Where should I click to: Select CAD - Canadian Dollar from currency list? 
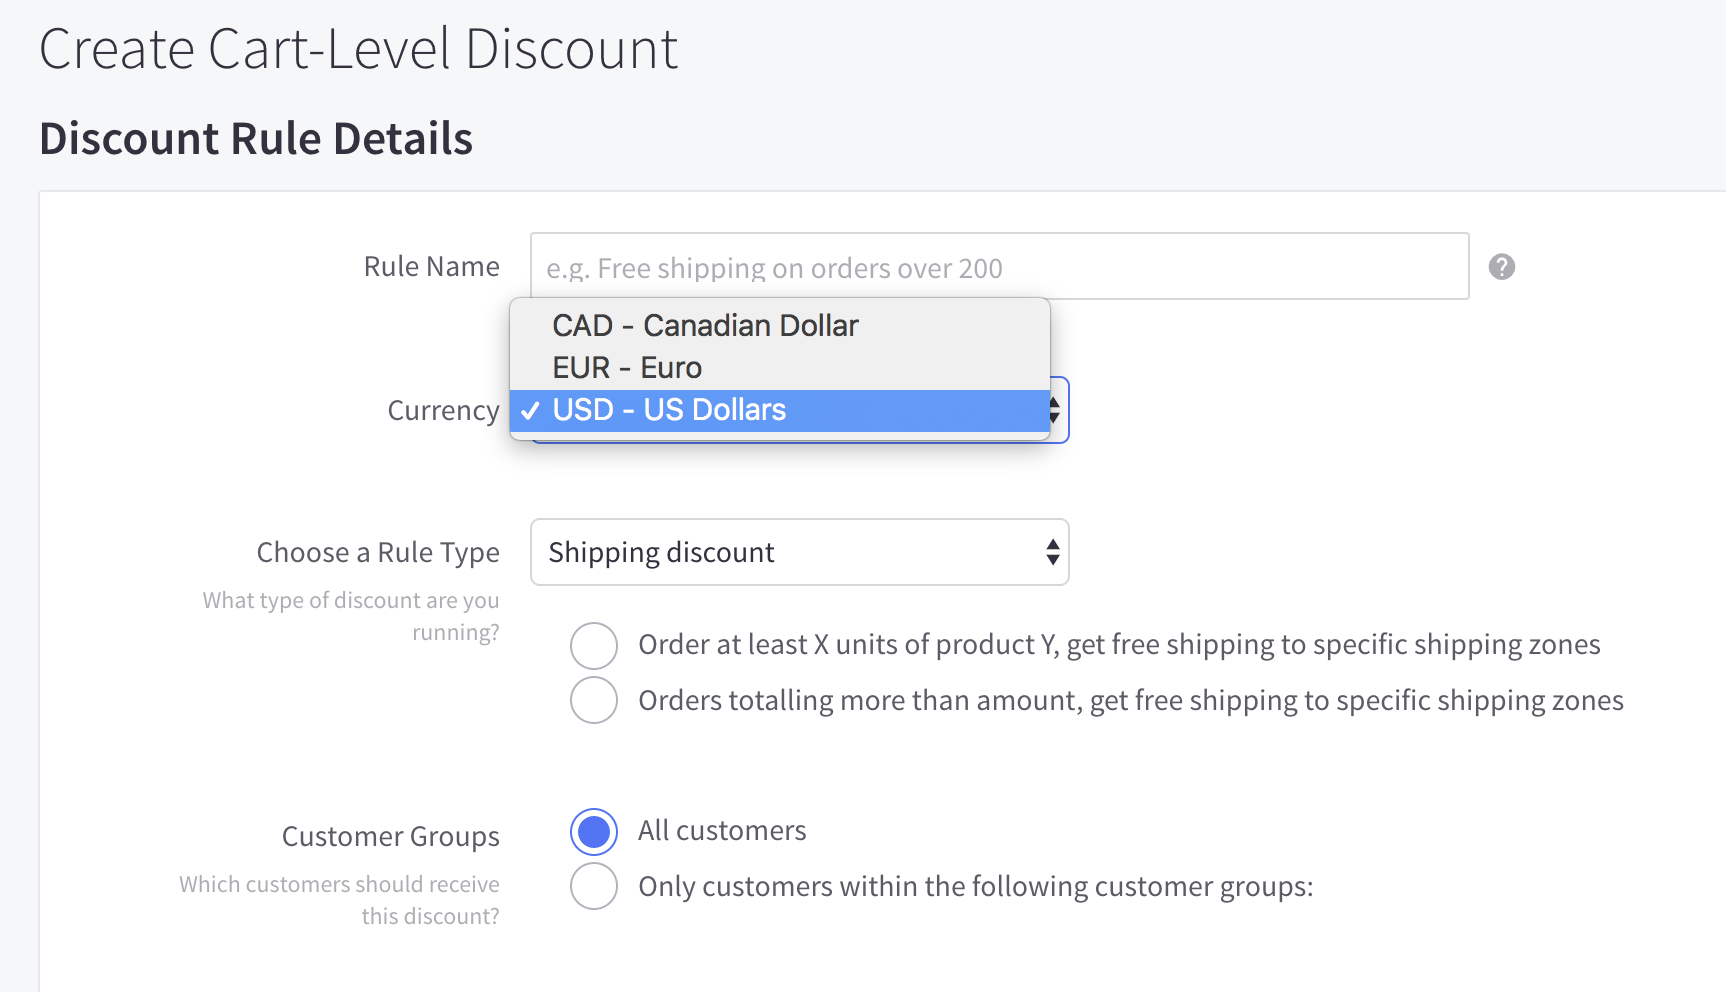coord(704,325)
